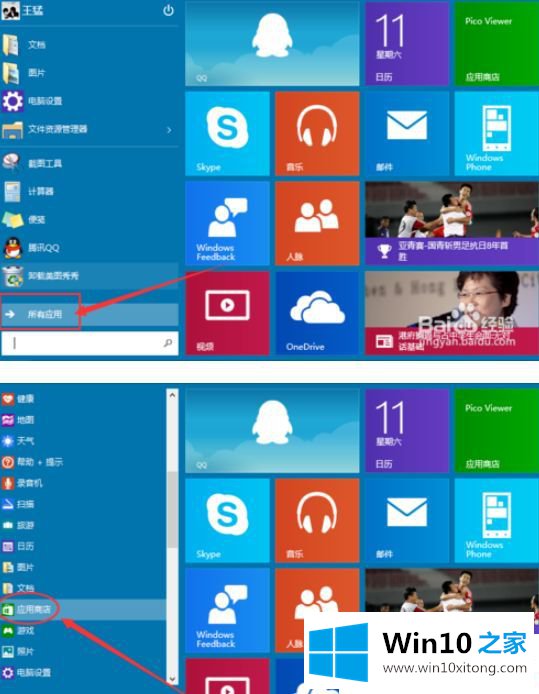Open the wide QQ tile in the top screenshot

pos(272,43)
